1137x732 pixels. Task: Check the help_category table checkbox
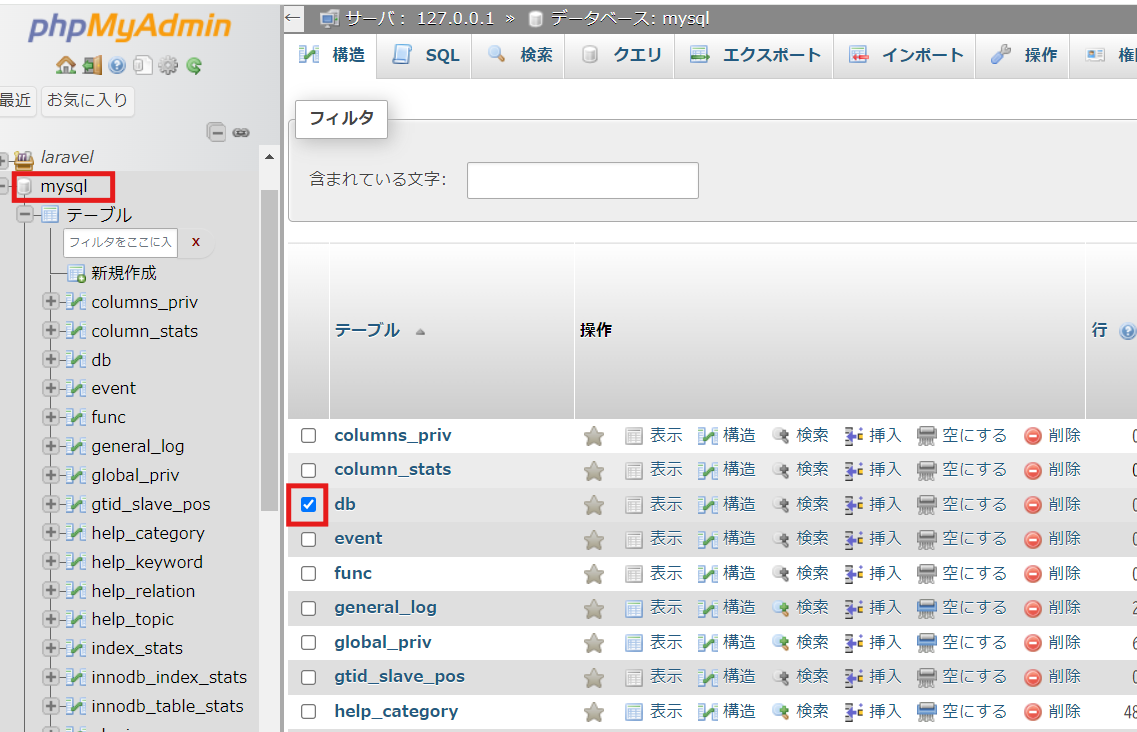click(309, 711)
